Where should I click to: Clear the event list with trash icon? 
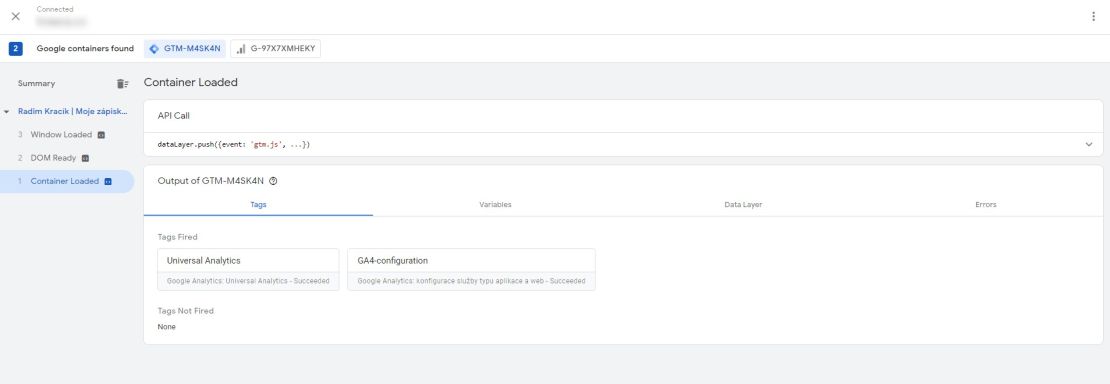(122, 84)
